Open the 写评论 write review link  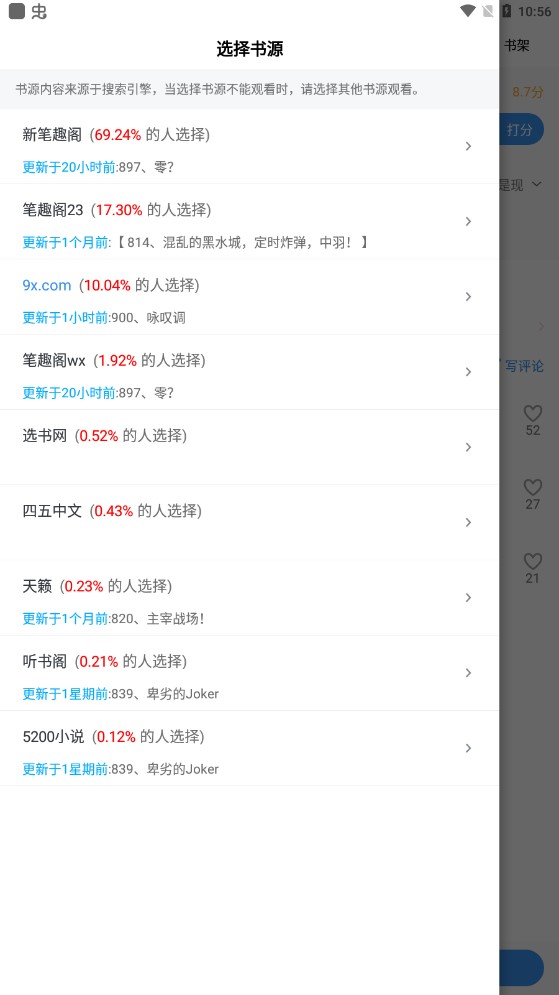pos(524,366)
